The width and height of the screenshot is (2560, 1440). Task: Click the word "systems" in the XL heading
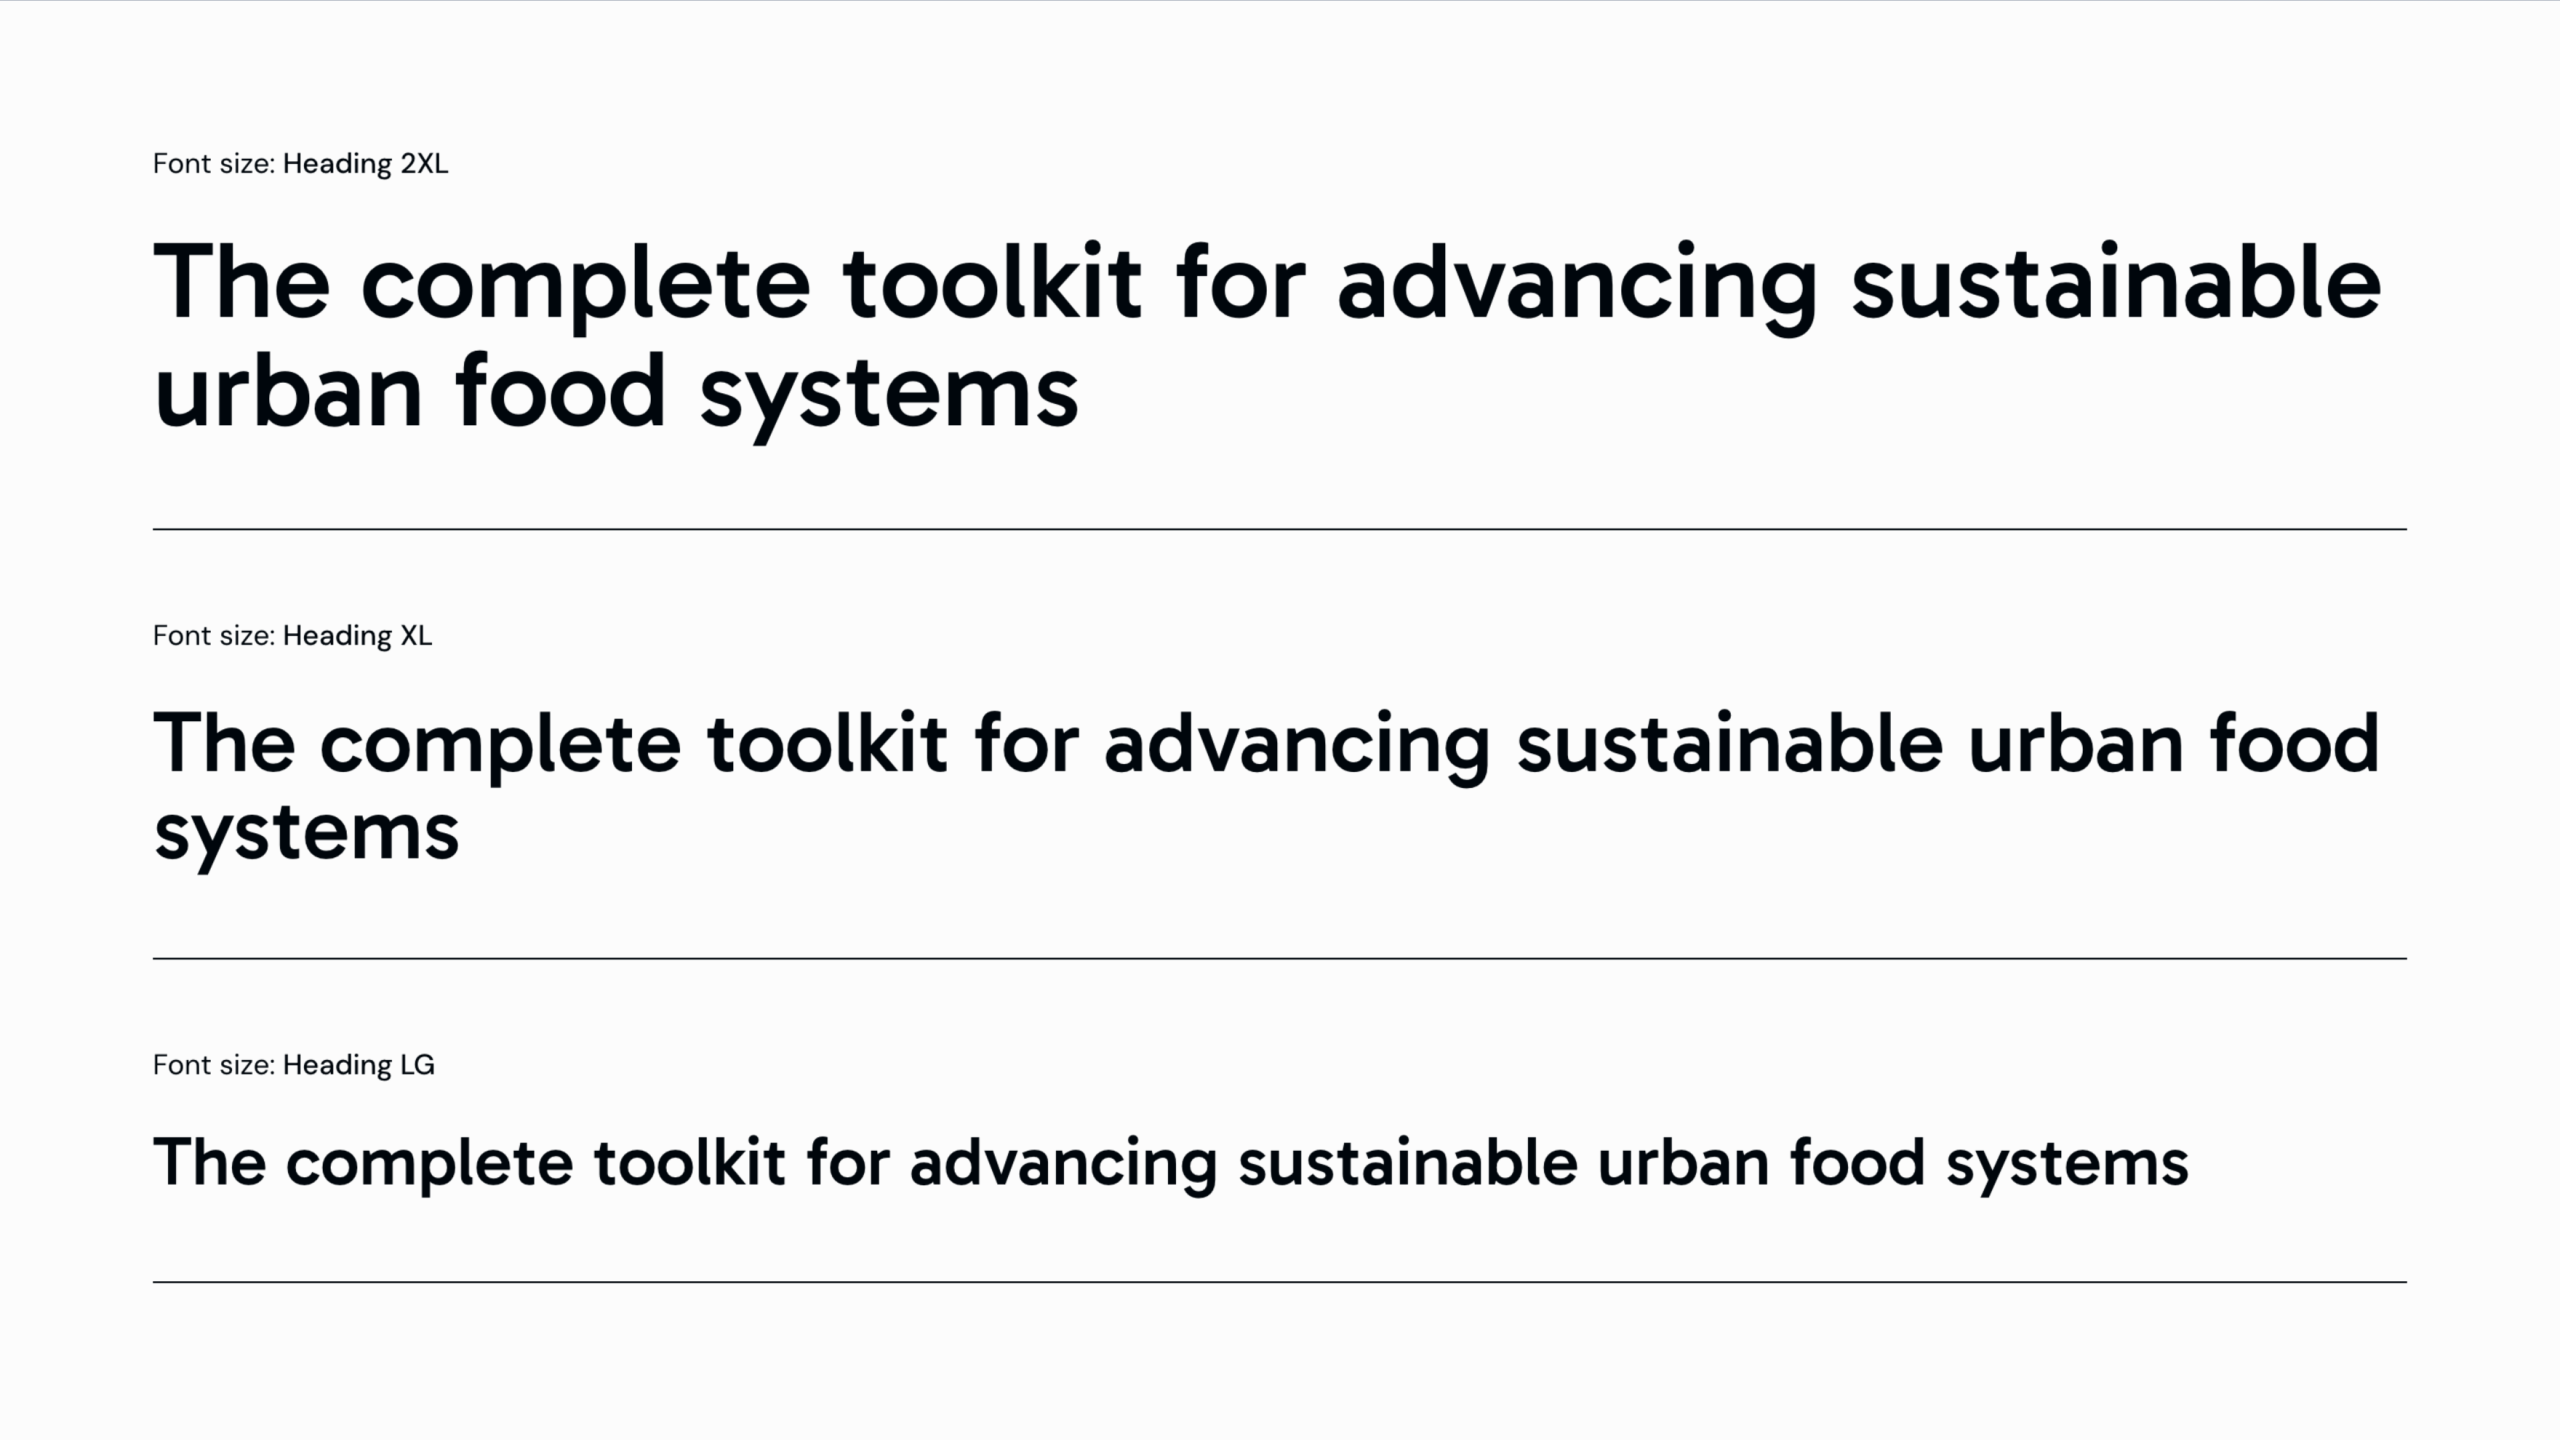(307, 836)
